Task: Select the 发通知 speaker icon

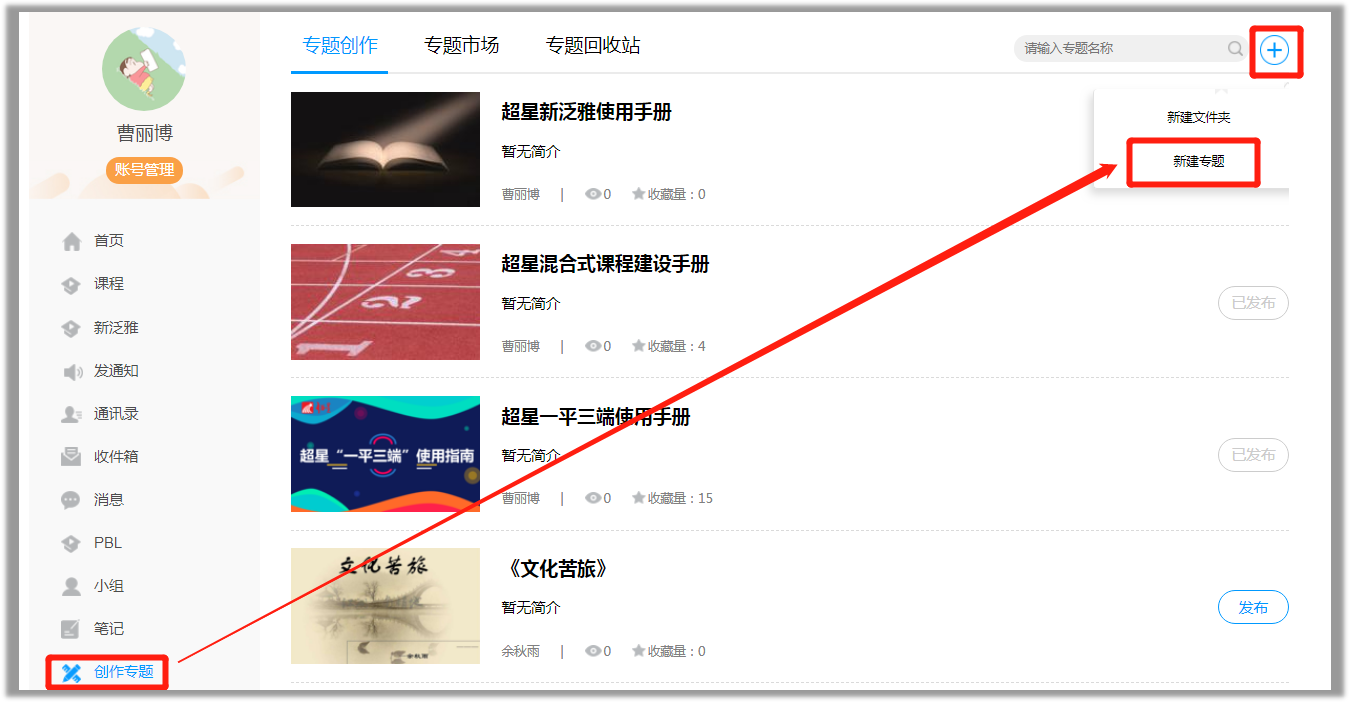Action: click(72, 372)
